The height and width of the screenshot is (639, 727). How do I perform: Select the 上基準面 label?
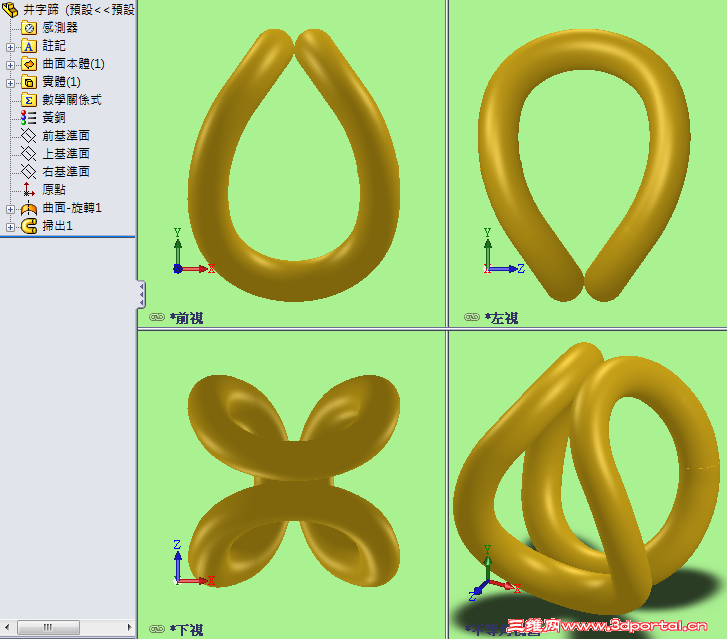pos(65,154)
